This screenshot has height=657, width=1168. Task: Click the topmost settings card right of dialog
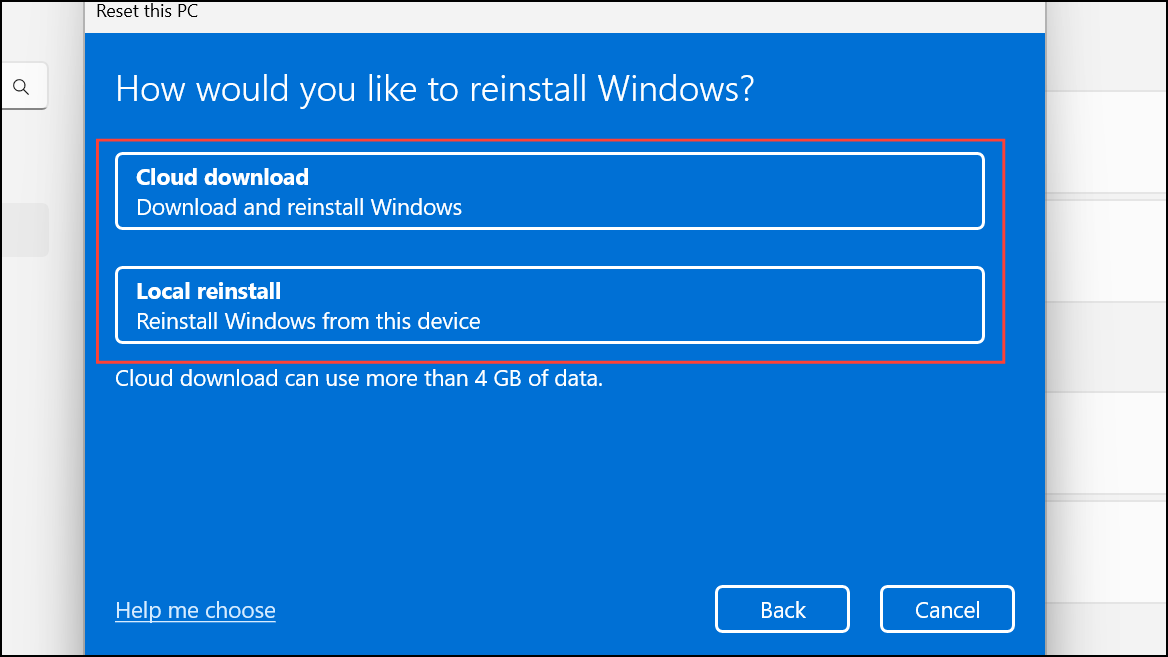point(1107,142)
